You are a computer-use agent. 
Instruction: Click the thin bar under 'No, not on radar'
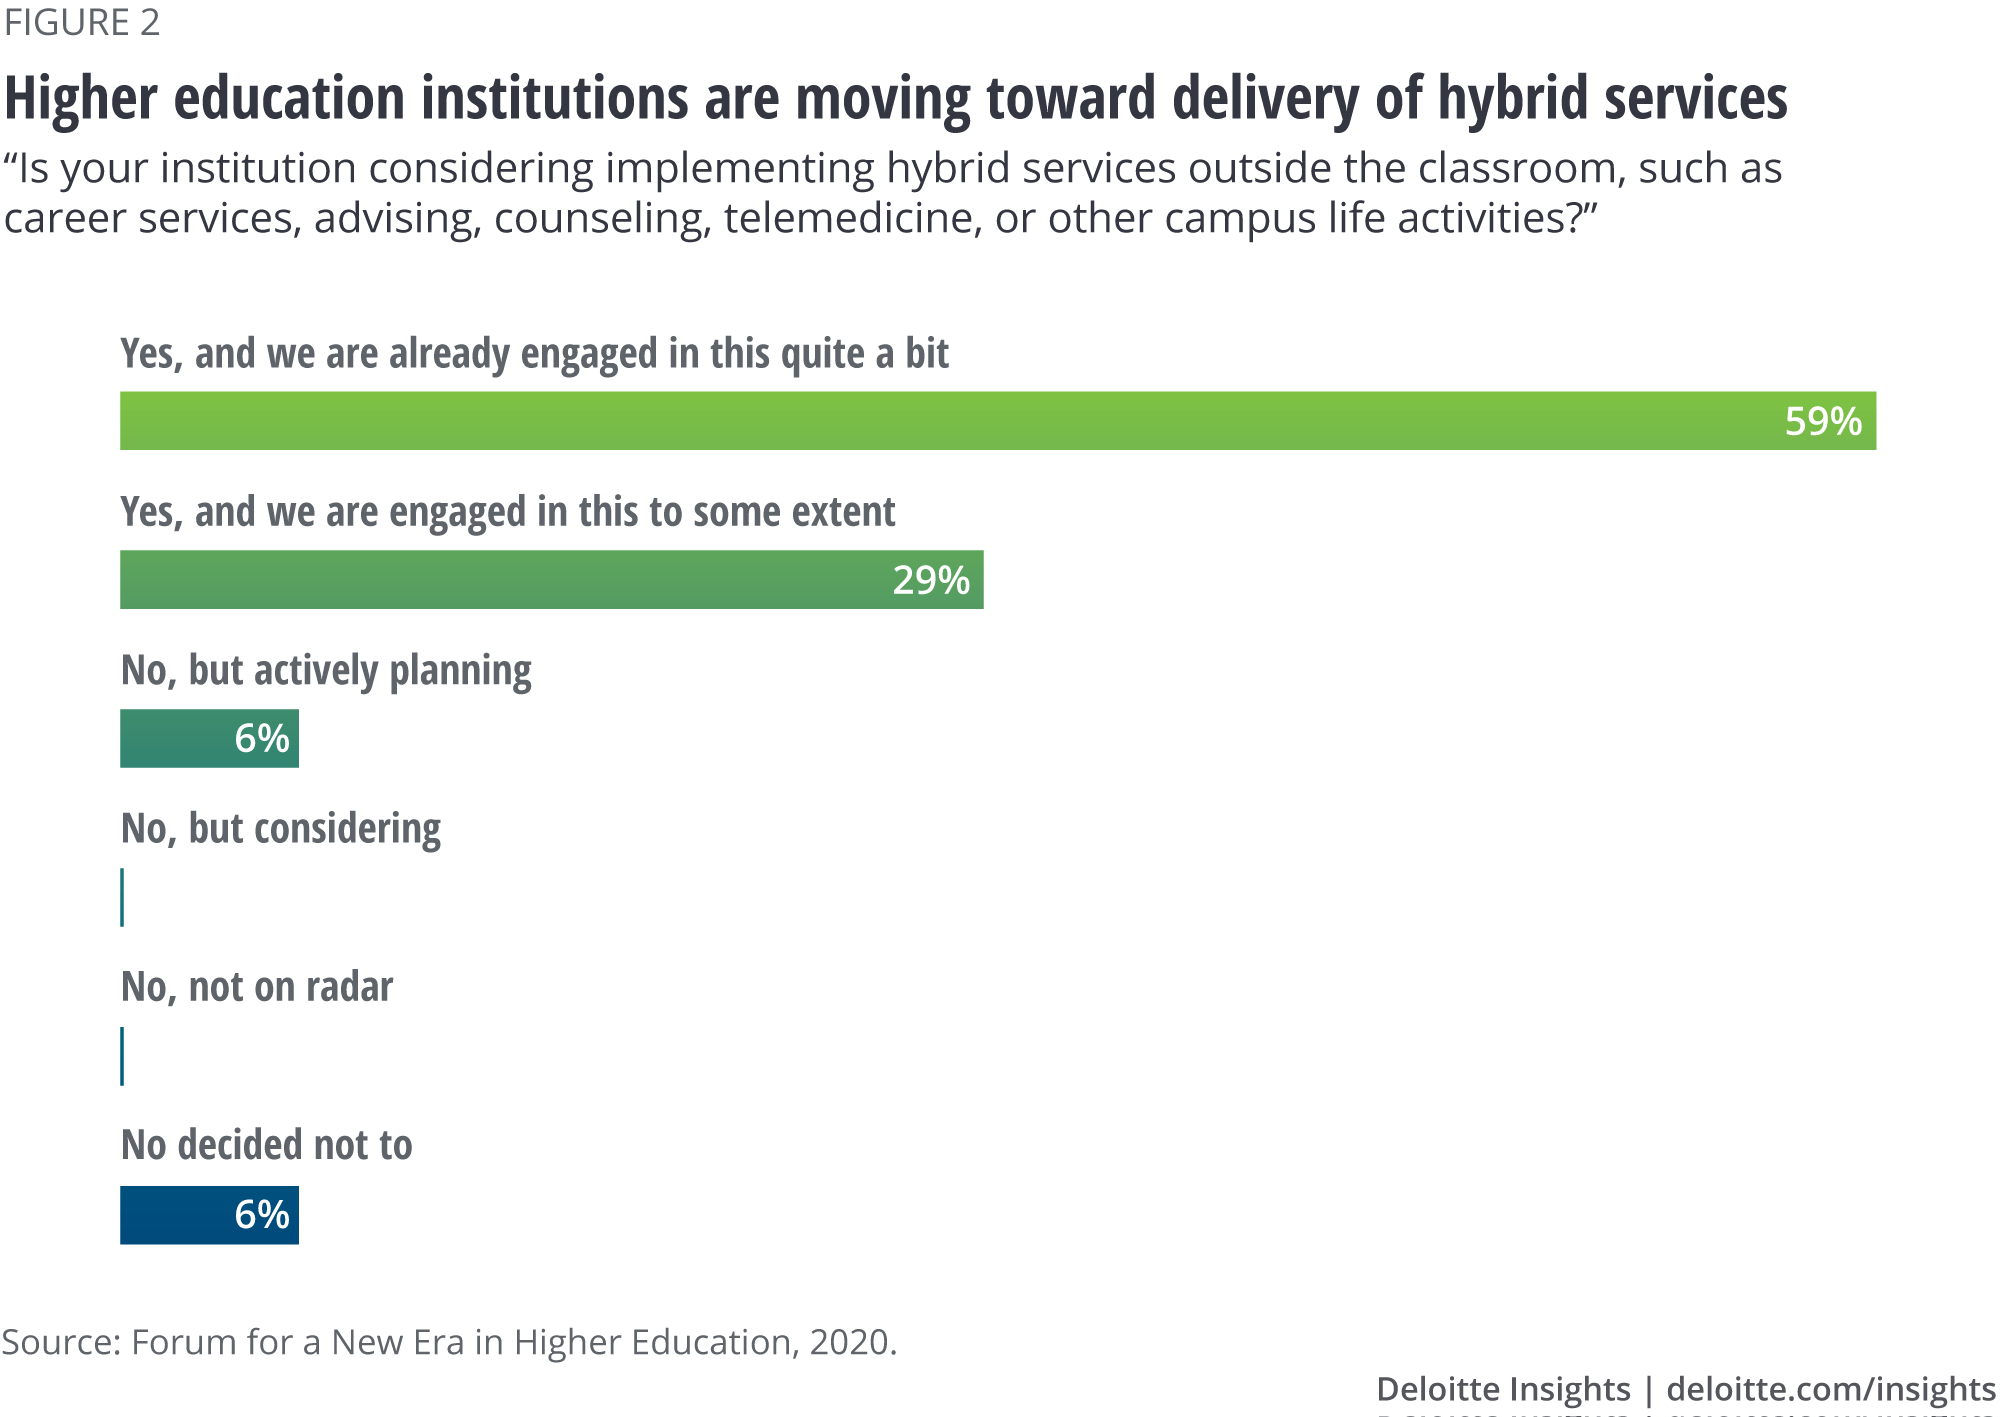[x=122, y=1056]
